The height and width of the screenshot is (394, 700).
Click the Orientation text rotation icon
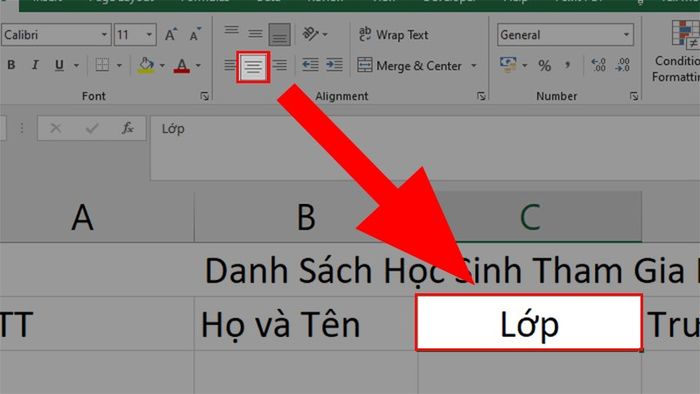(310, 33)
